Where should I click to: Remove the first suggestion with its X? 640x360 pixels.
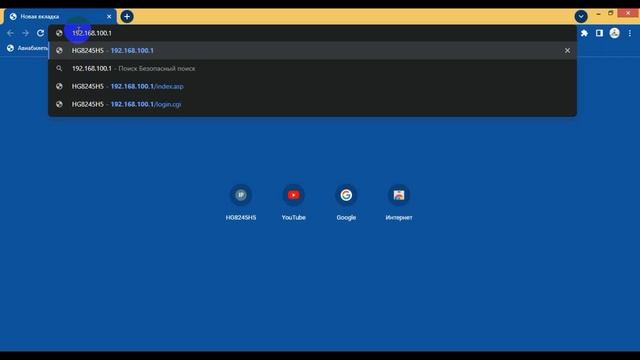567,51
